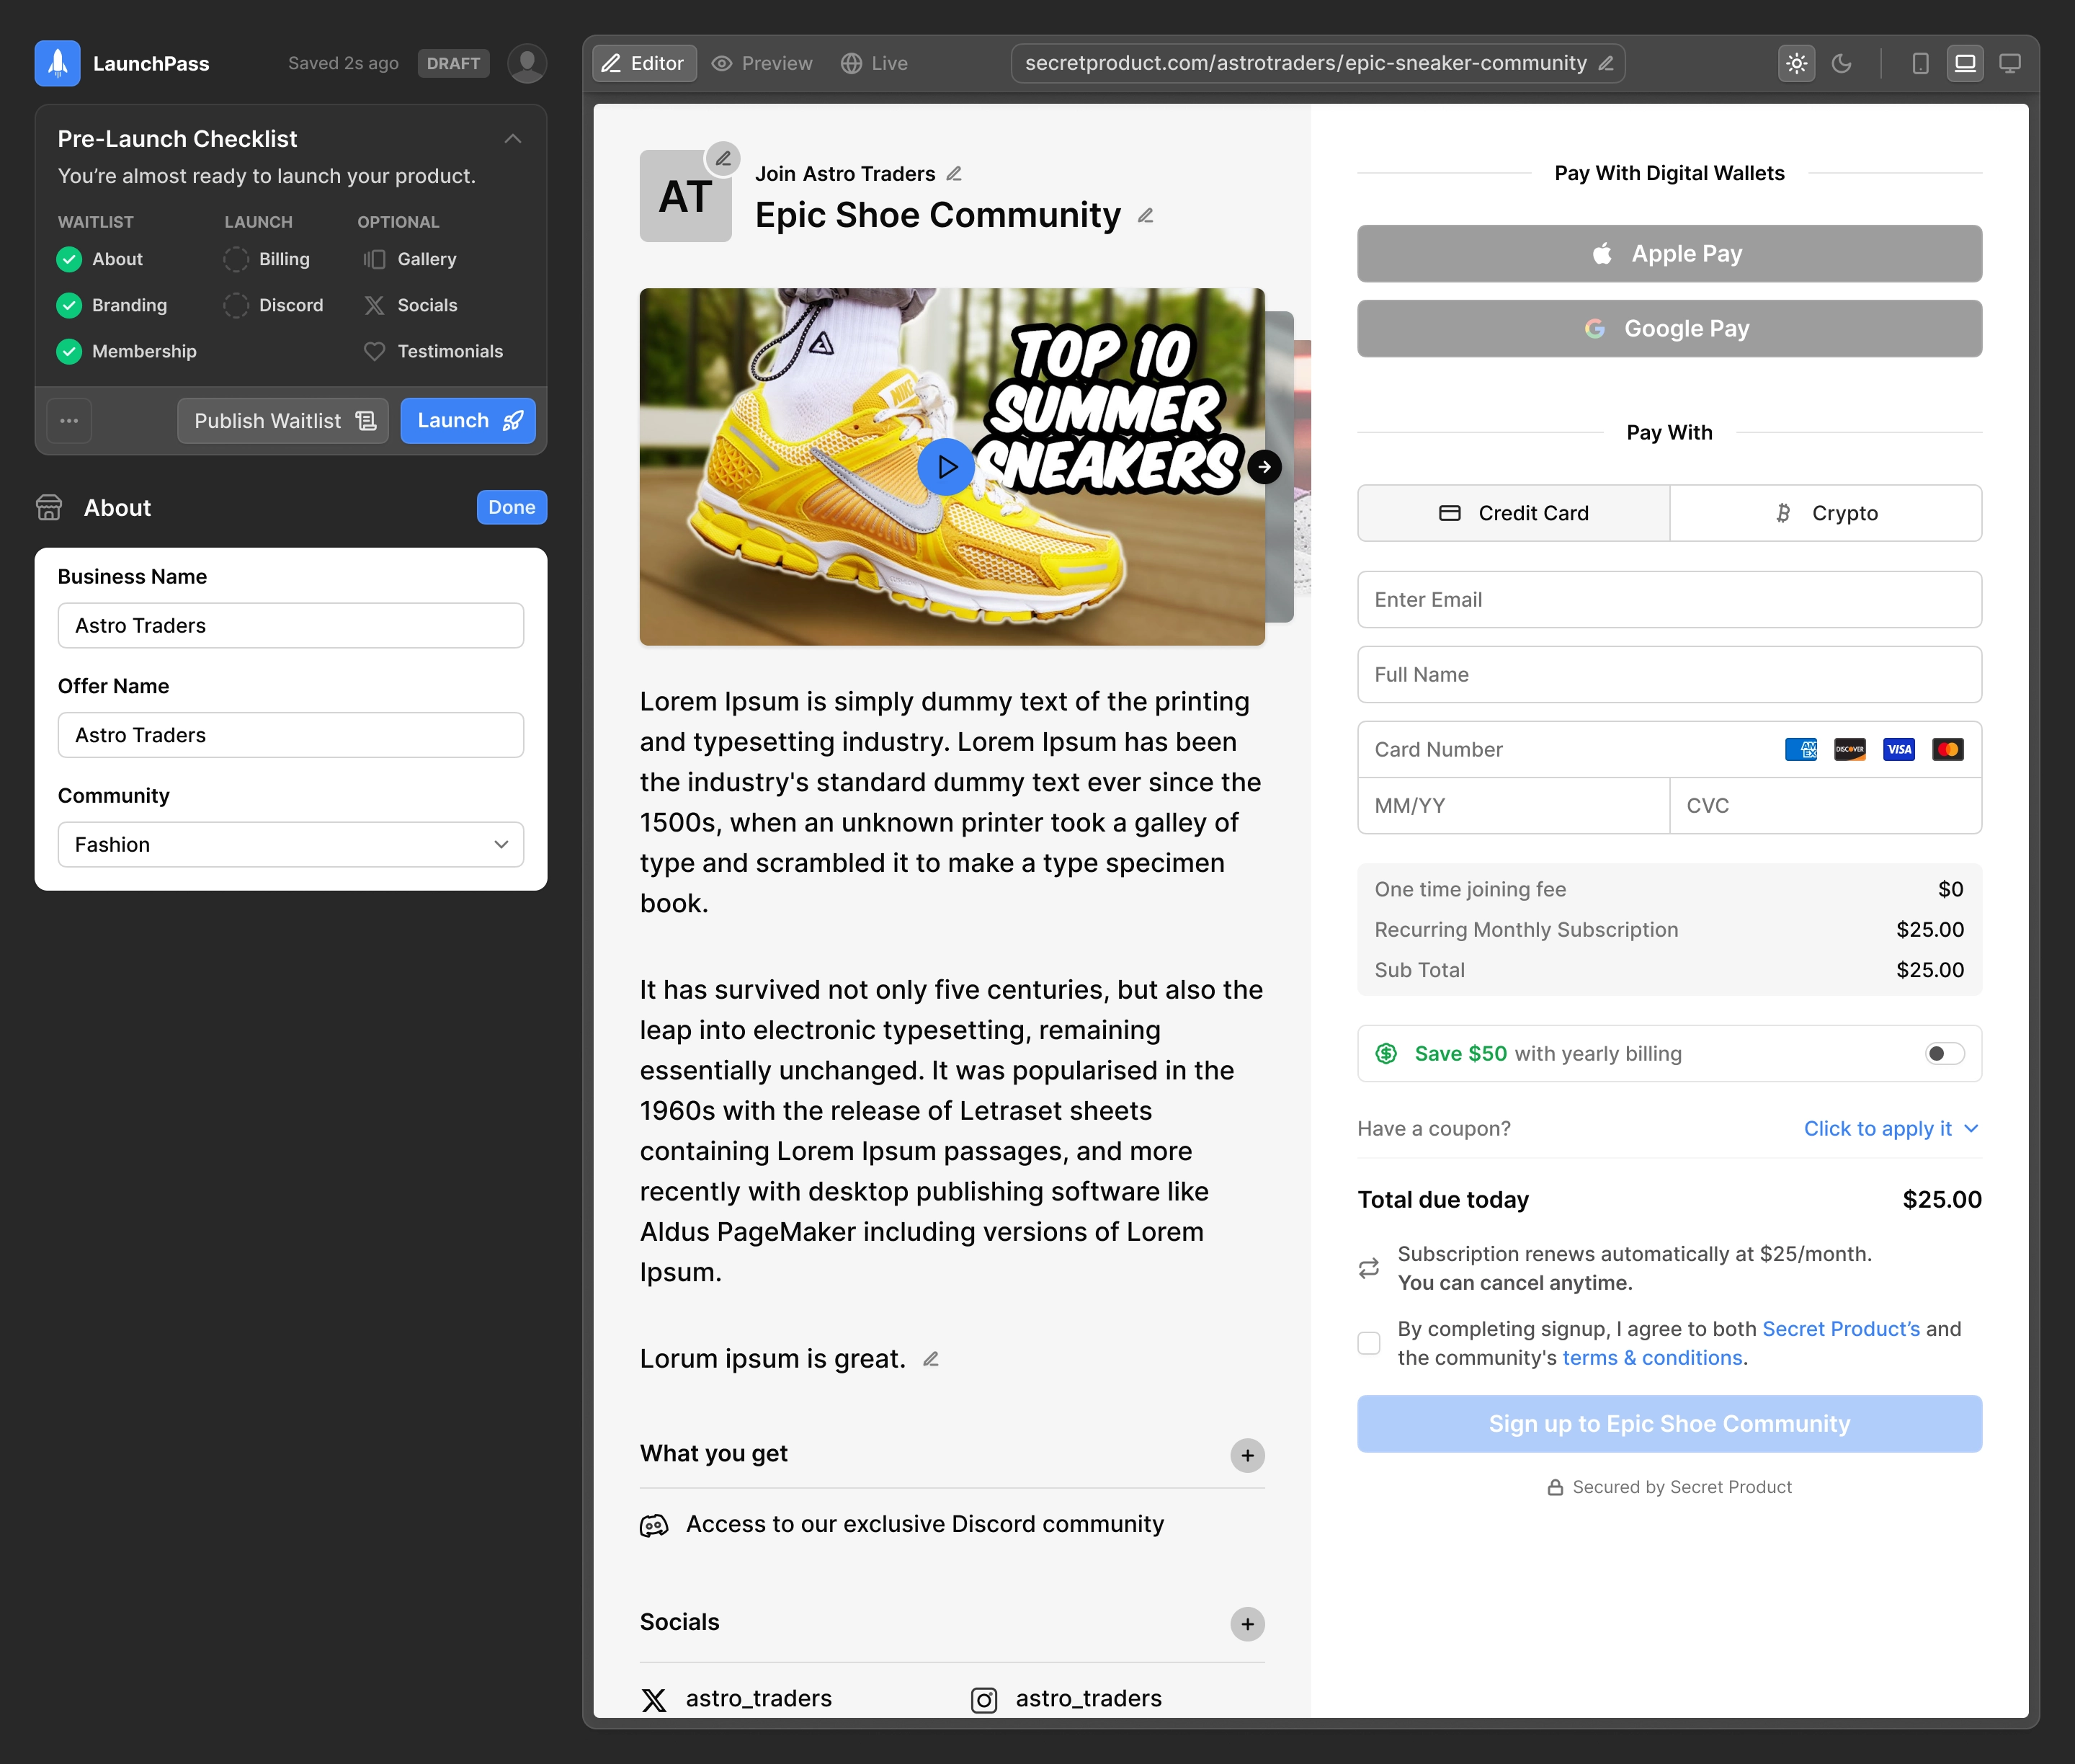Viewport: 2075px width, 1764px height.
Task: Edit the AT logo pencil badge
Action: [722, 158]
